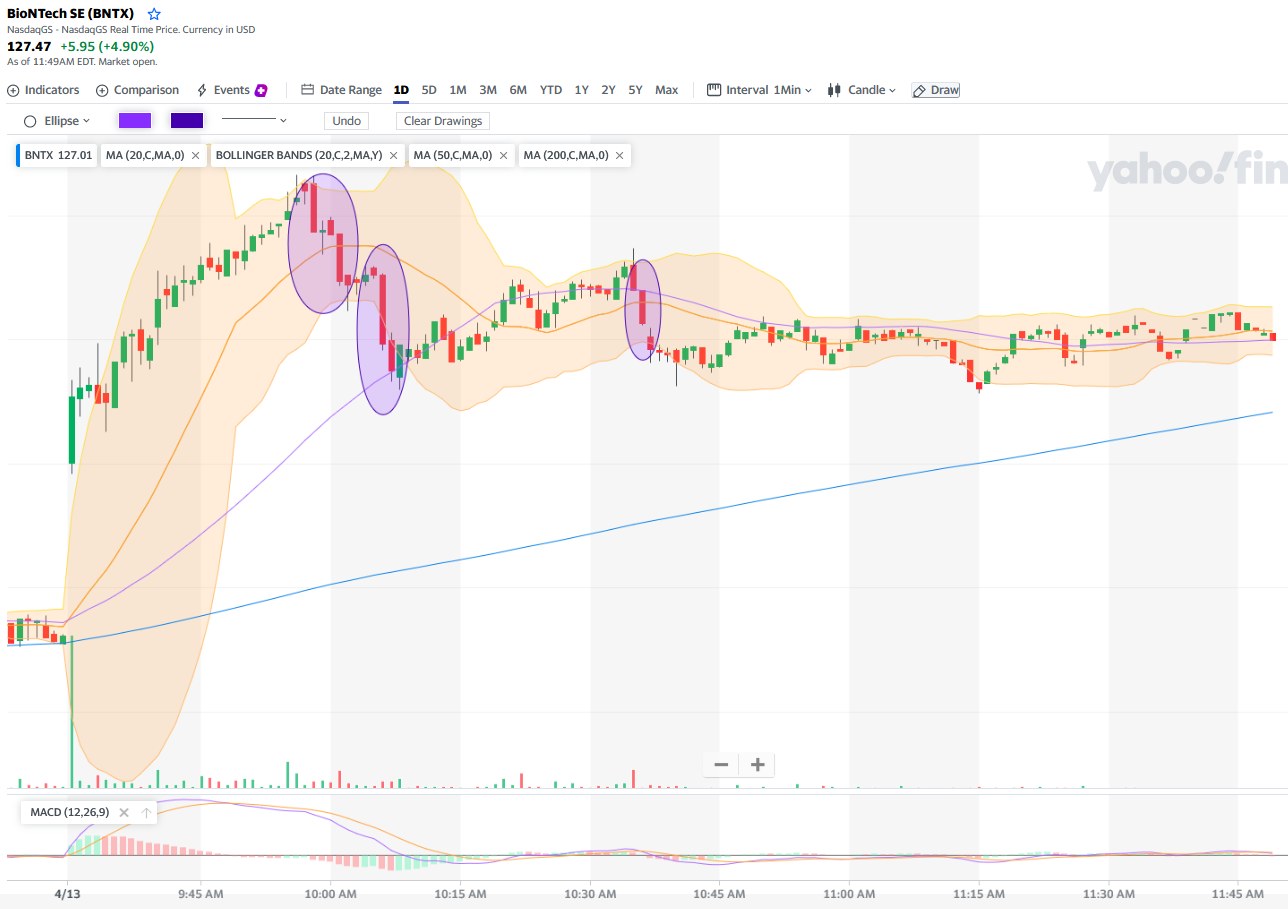
Task: Open the line style dropdown
Action: coord(254,121)
